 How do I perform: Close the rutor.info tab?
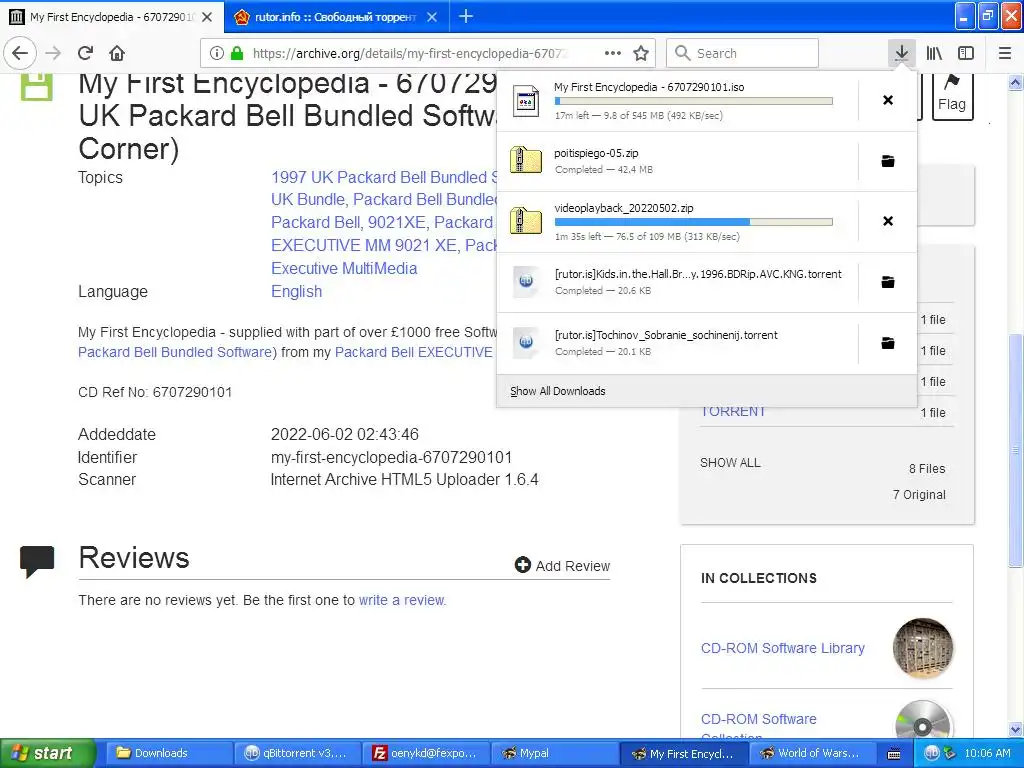point(432,17)
